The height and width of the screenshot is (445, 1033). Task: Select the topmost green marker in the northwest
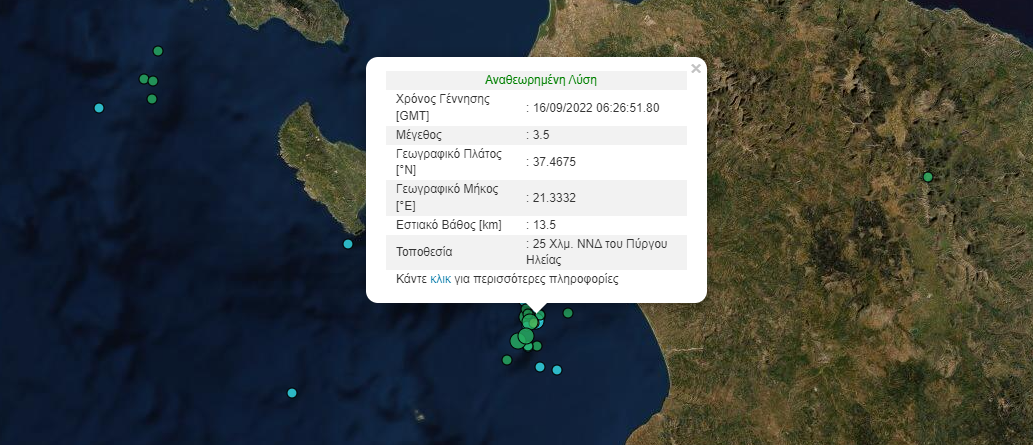pyautogui.click(x=157, y=51)
